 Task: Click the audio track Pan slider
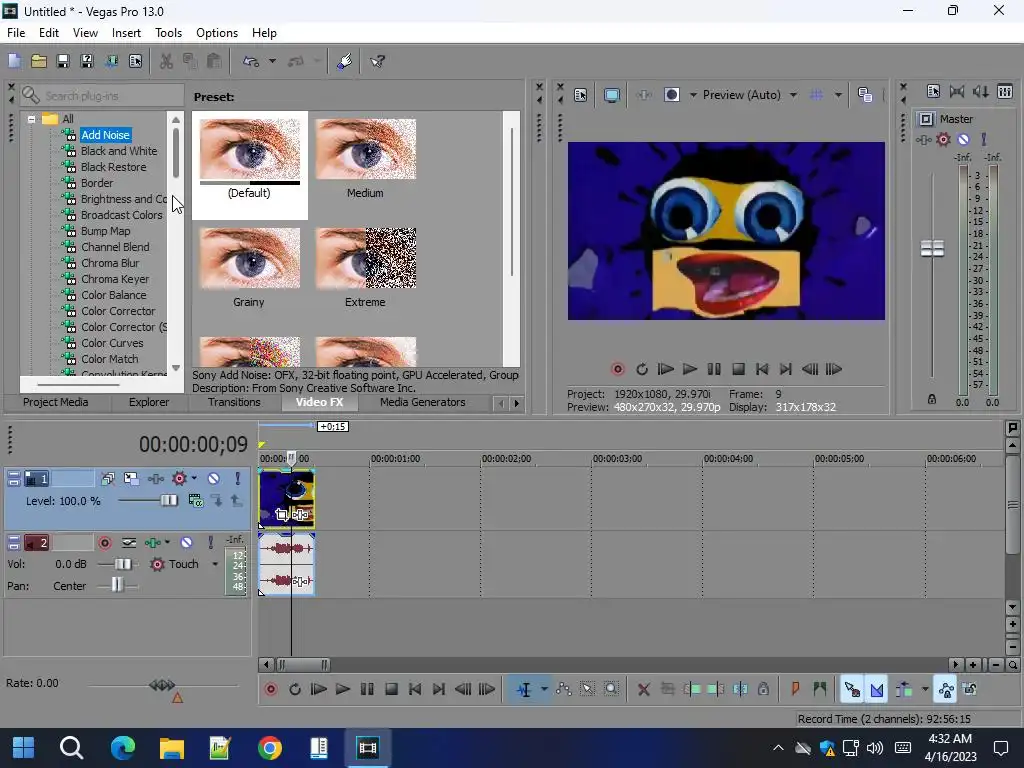[117, 586]
